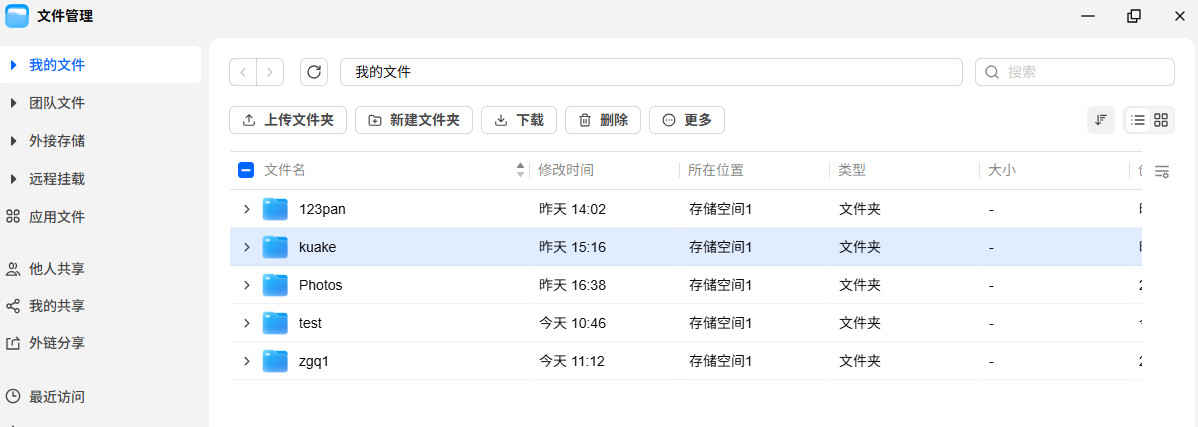1198x427 pixels.
Task: Open the 更多 actions menu
Action: tap(687, 120)
